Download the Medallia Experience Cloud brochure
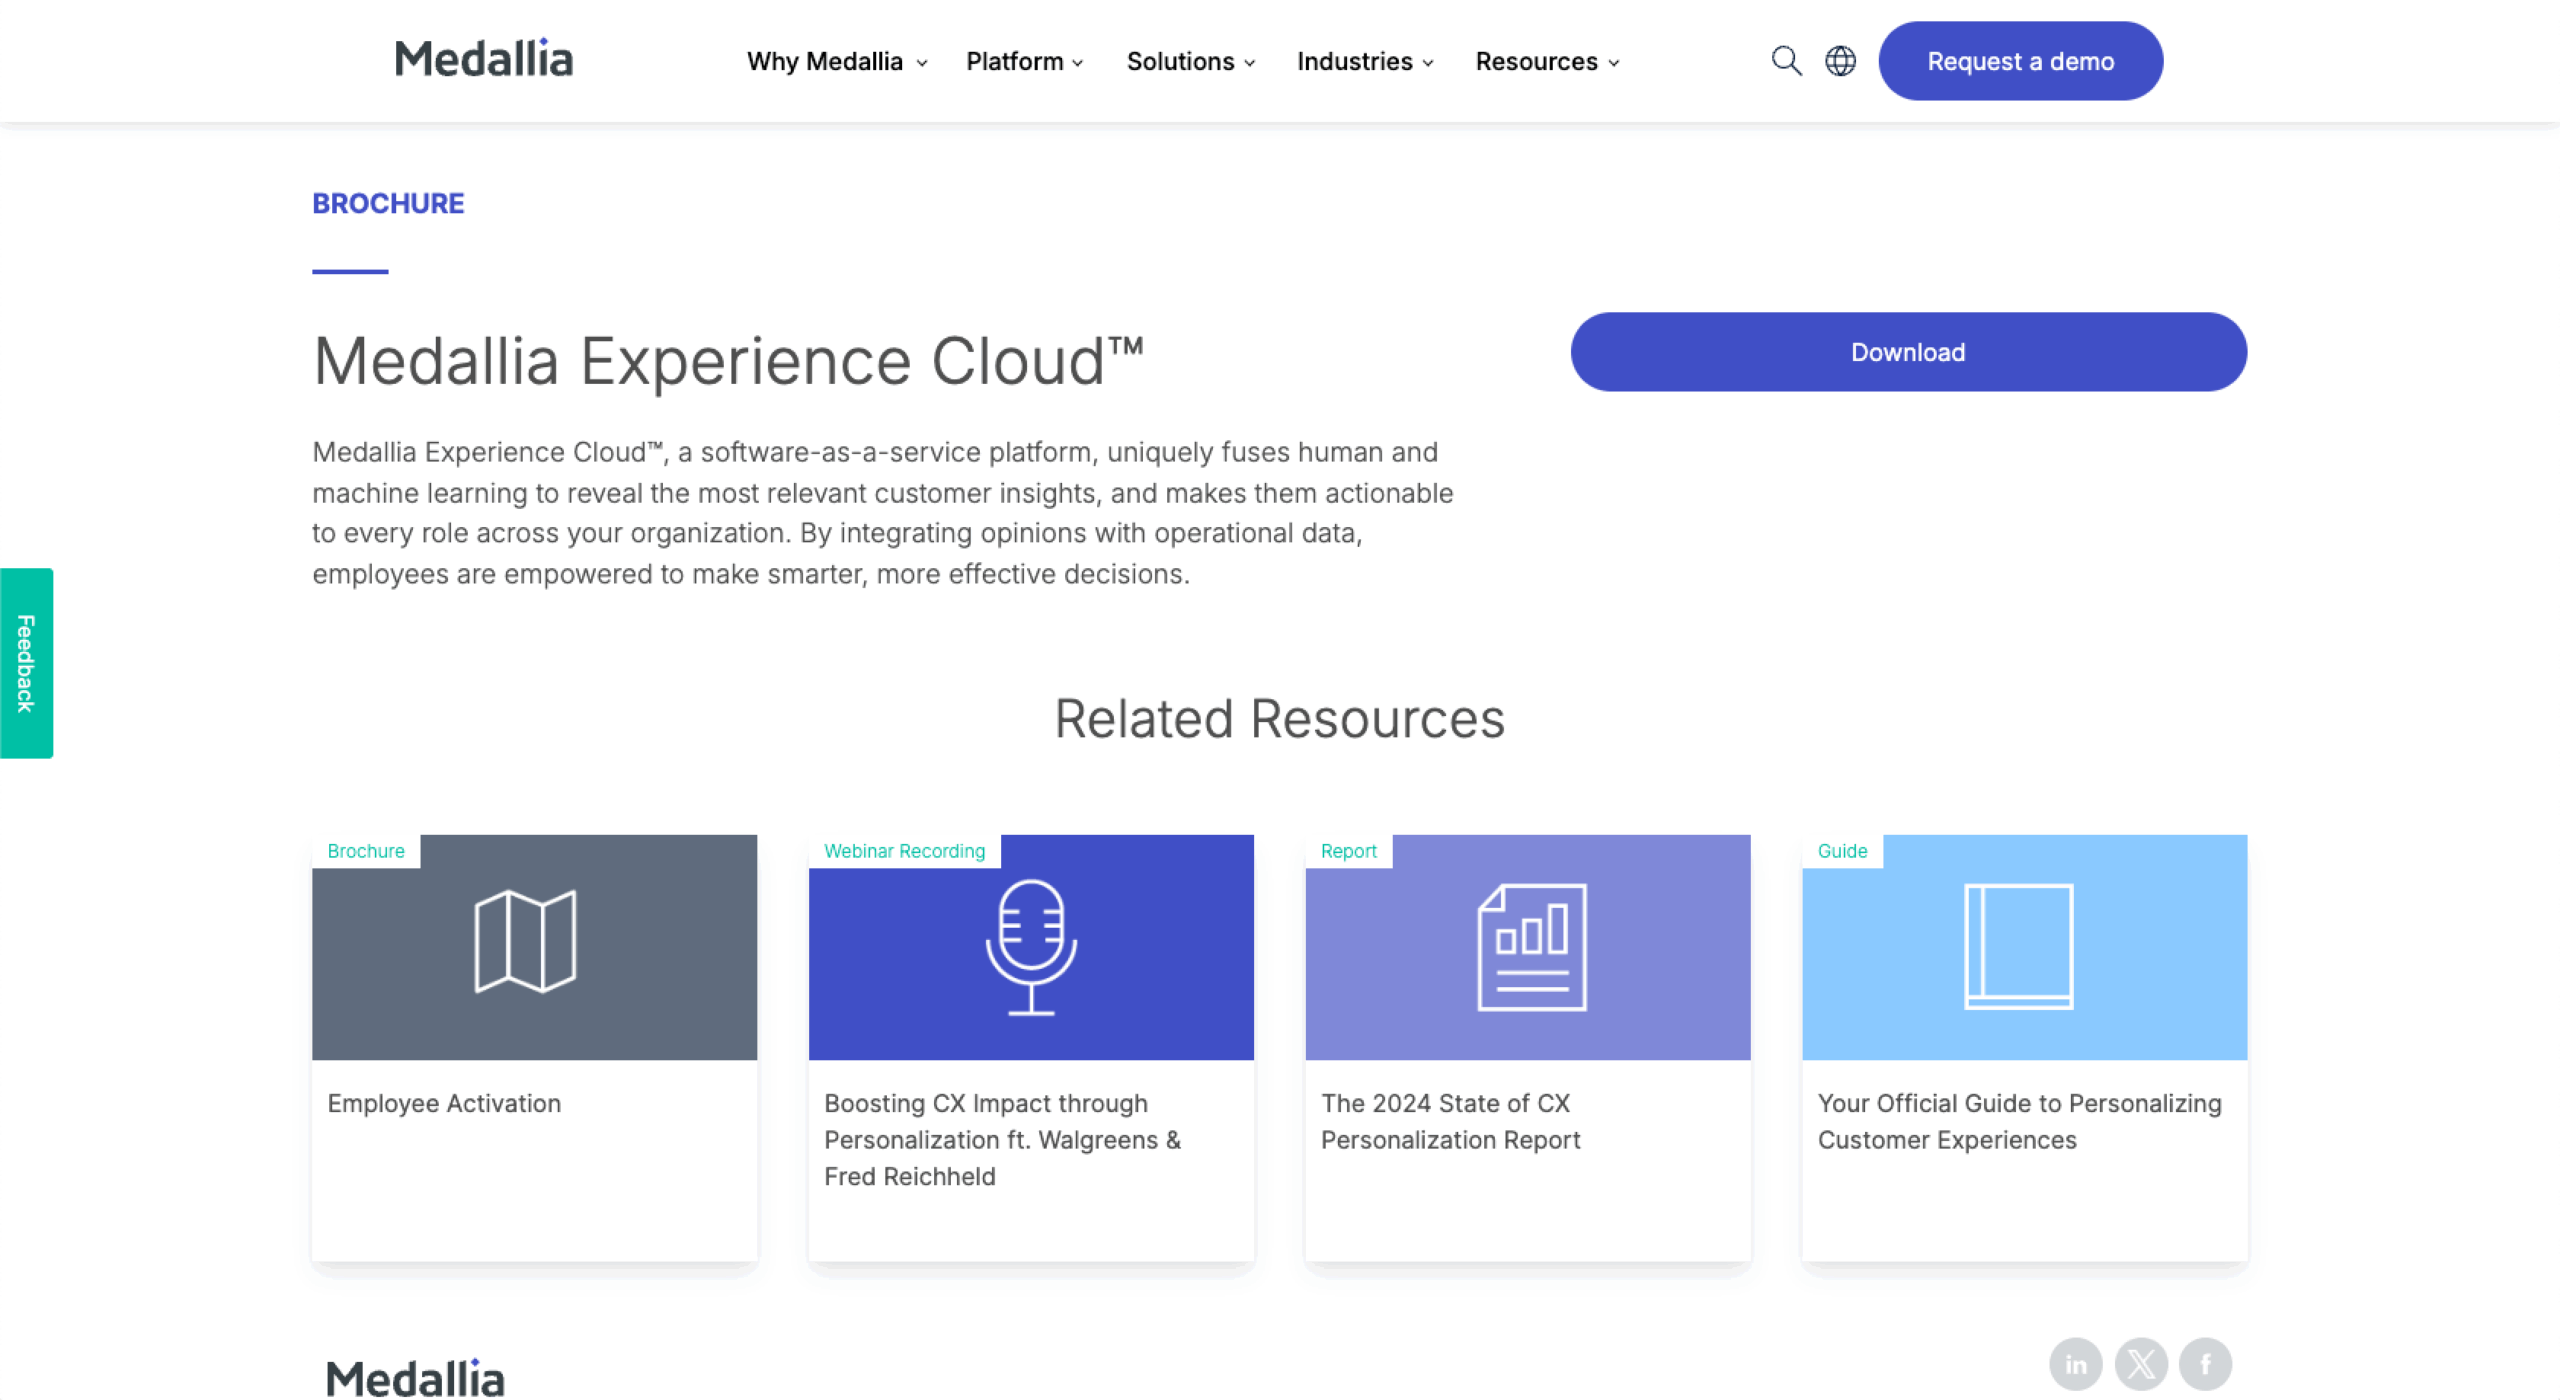The image size is (2560, 1400). coord(1908,352)
